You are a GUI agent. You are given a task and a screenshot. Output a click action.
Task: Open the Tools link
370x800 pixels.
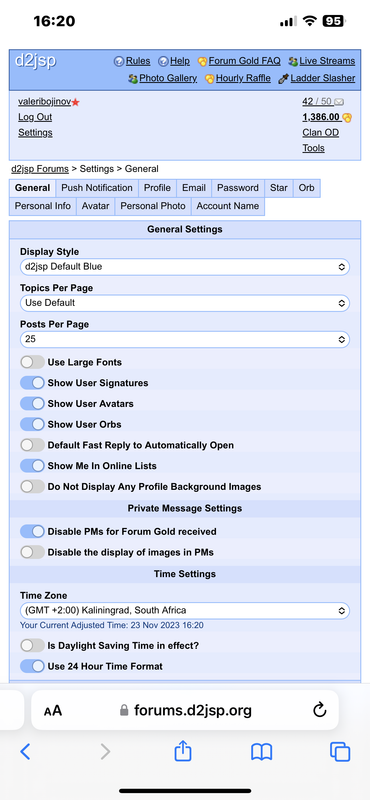(x=313, y=148)
